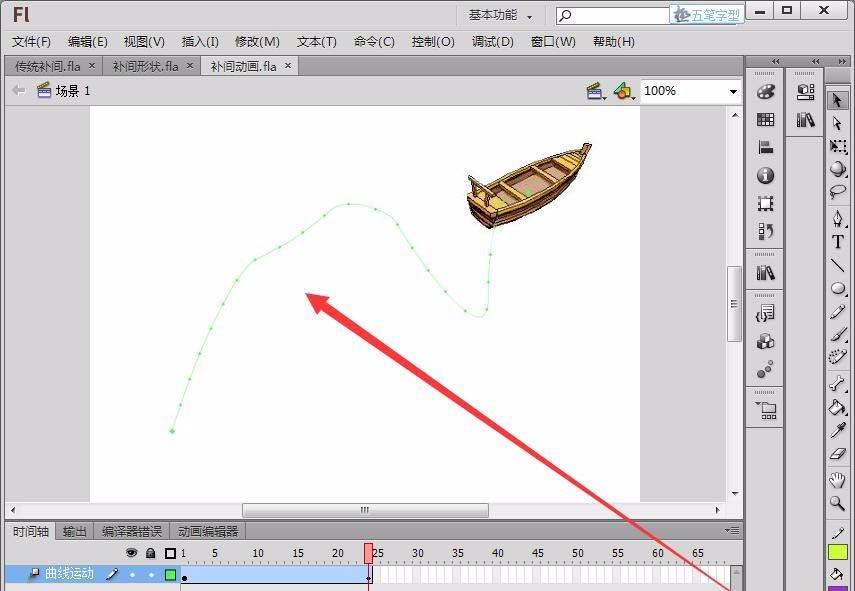Open the 基本功能 workspace dropdown
Screen dimensions: 855x591
pos(500,15)
